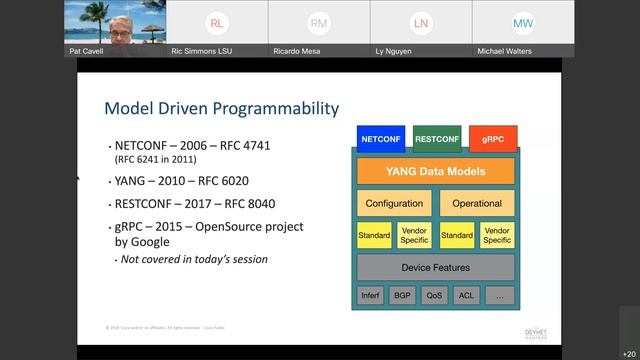
Task: Click 'RESTCONF – 2017 – RFC 8040' bullet
Action: pyautogui.click(x=195, y=204)
